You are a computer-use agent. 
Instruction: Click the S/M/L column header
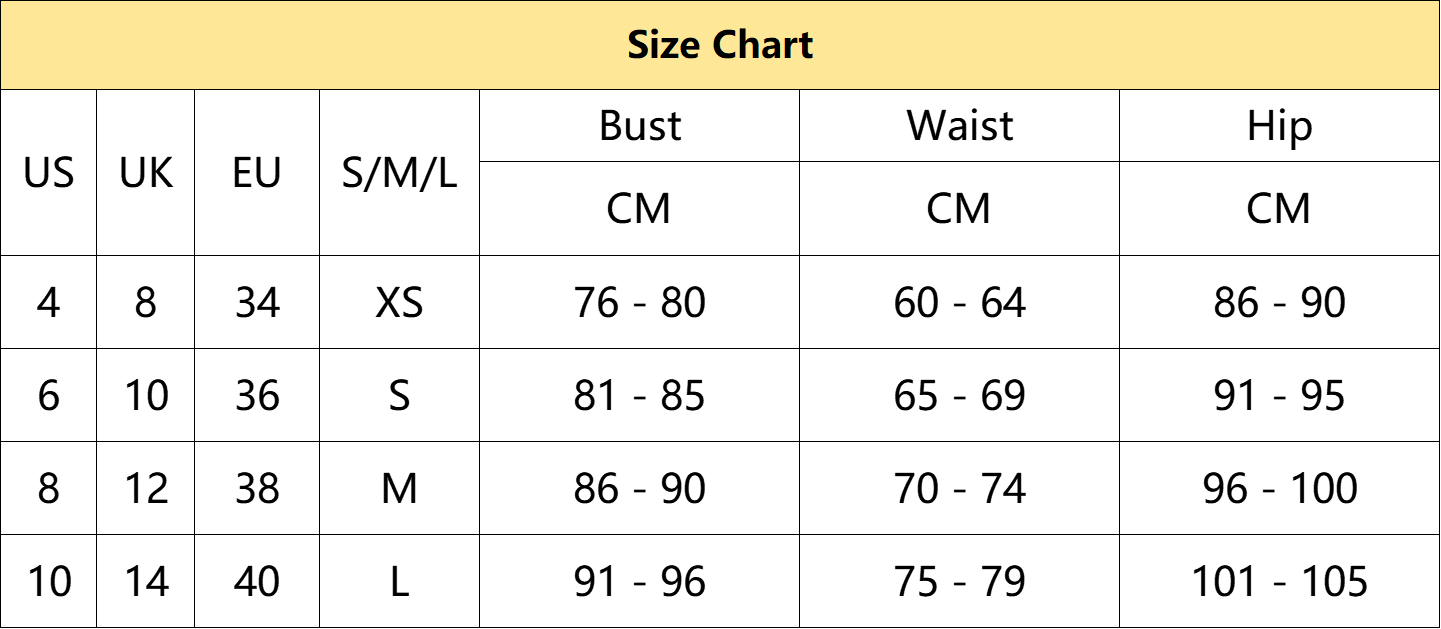click(400, 173)
